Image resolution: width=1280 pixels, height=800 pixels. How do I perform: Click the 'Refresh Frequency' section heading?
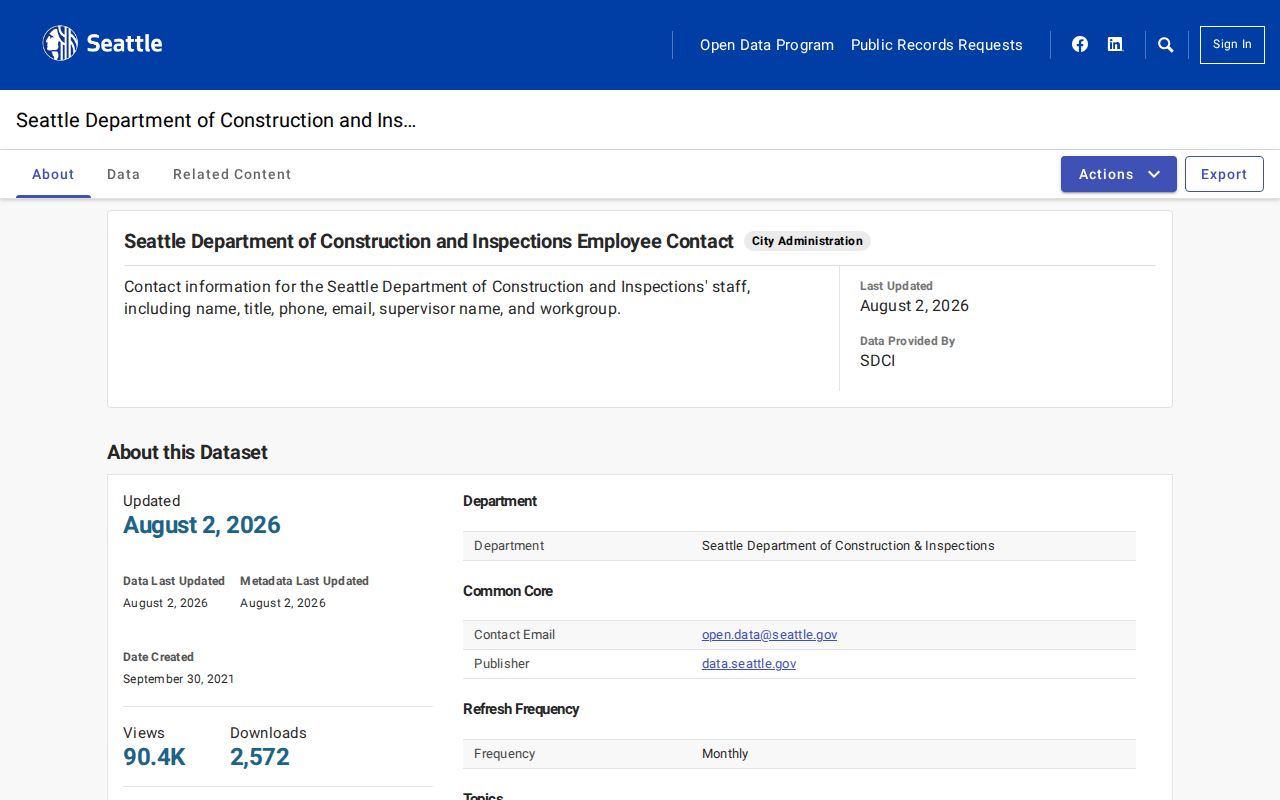pos(521,709)
